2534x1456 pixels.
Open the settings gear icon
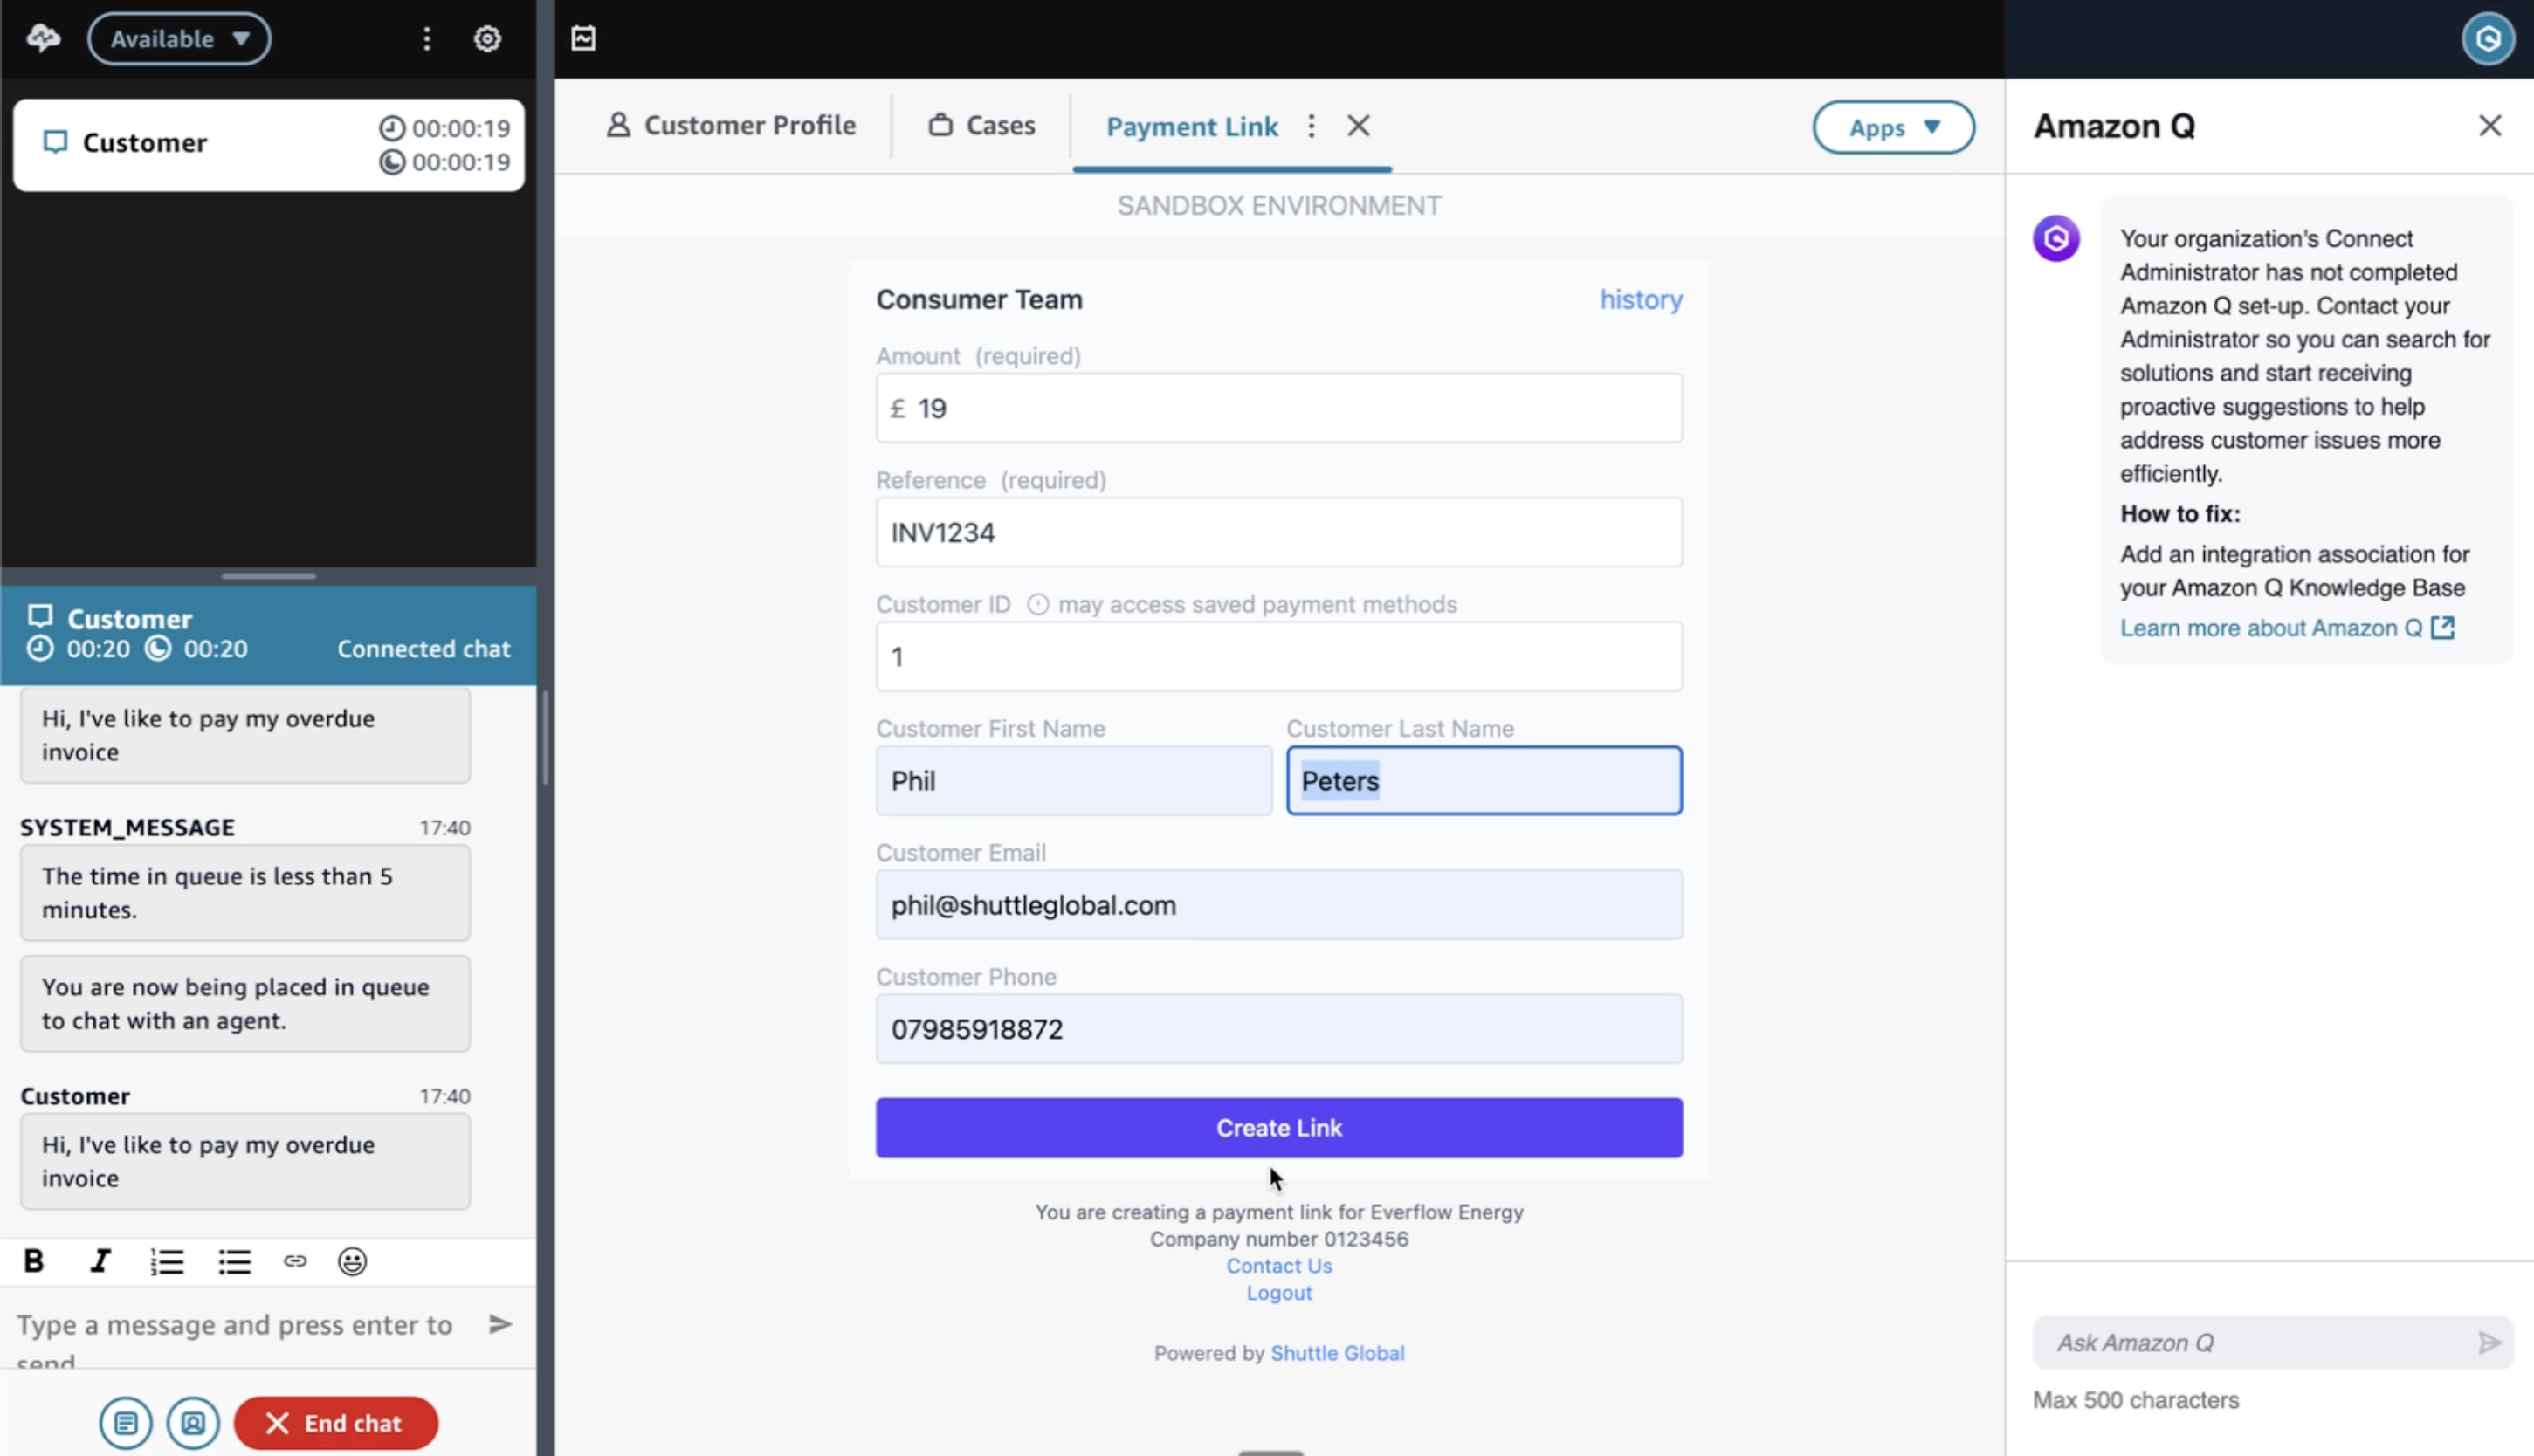point(487,39)
